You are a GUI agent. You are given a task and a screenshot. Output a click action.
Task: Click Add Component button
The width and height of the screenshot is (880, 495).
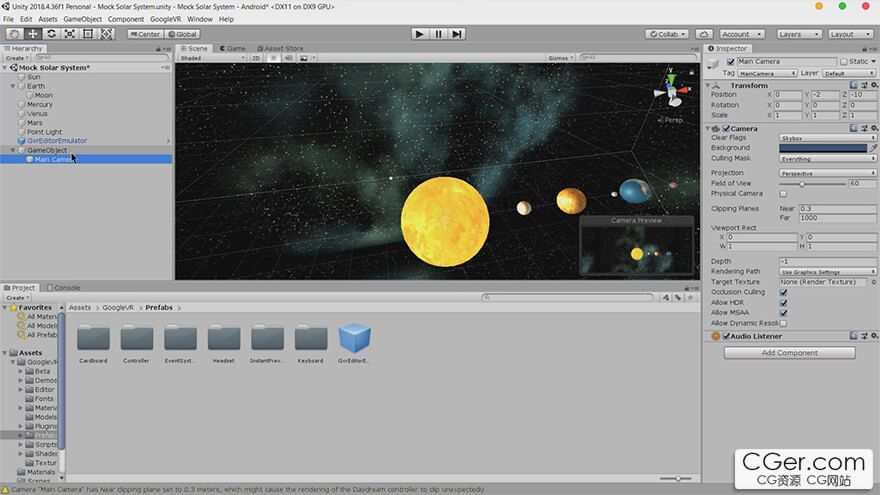click(x=789, y=353)
